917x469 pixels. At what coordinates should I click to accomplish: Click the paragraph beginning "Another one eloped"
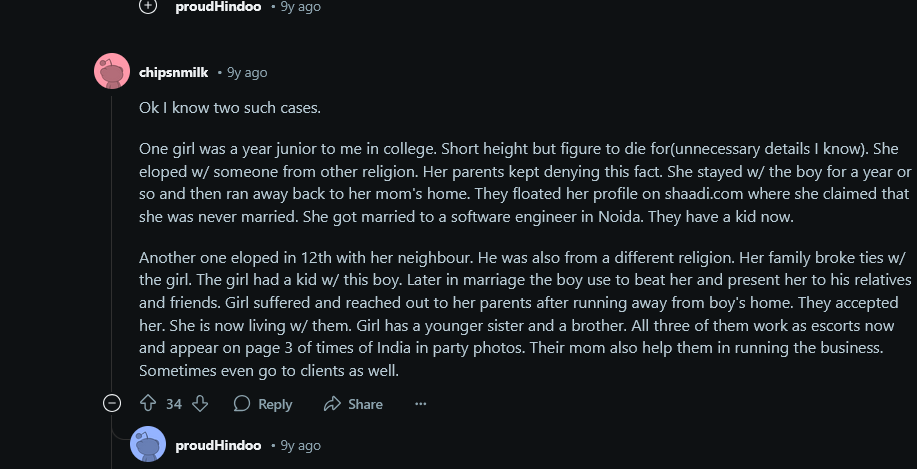click(x=525, y=314)
